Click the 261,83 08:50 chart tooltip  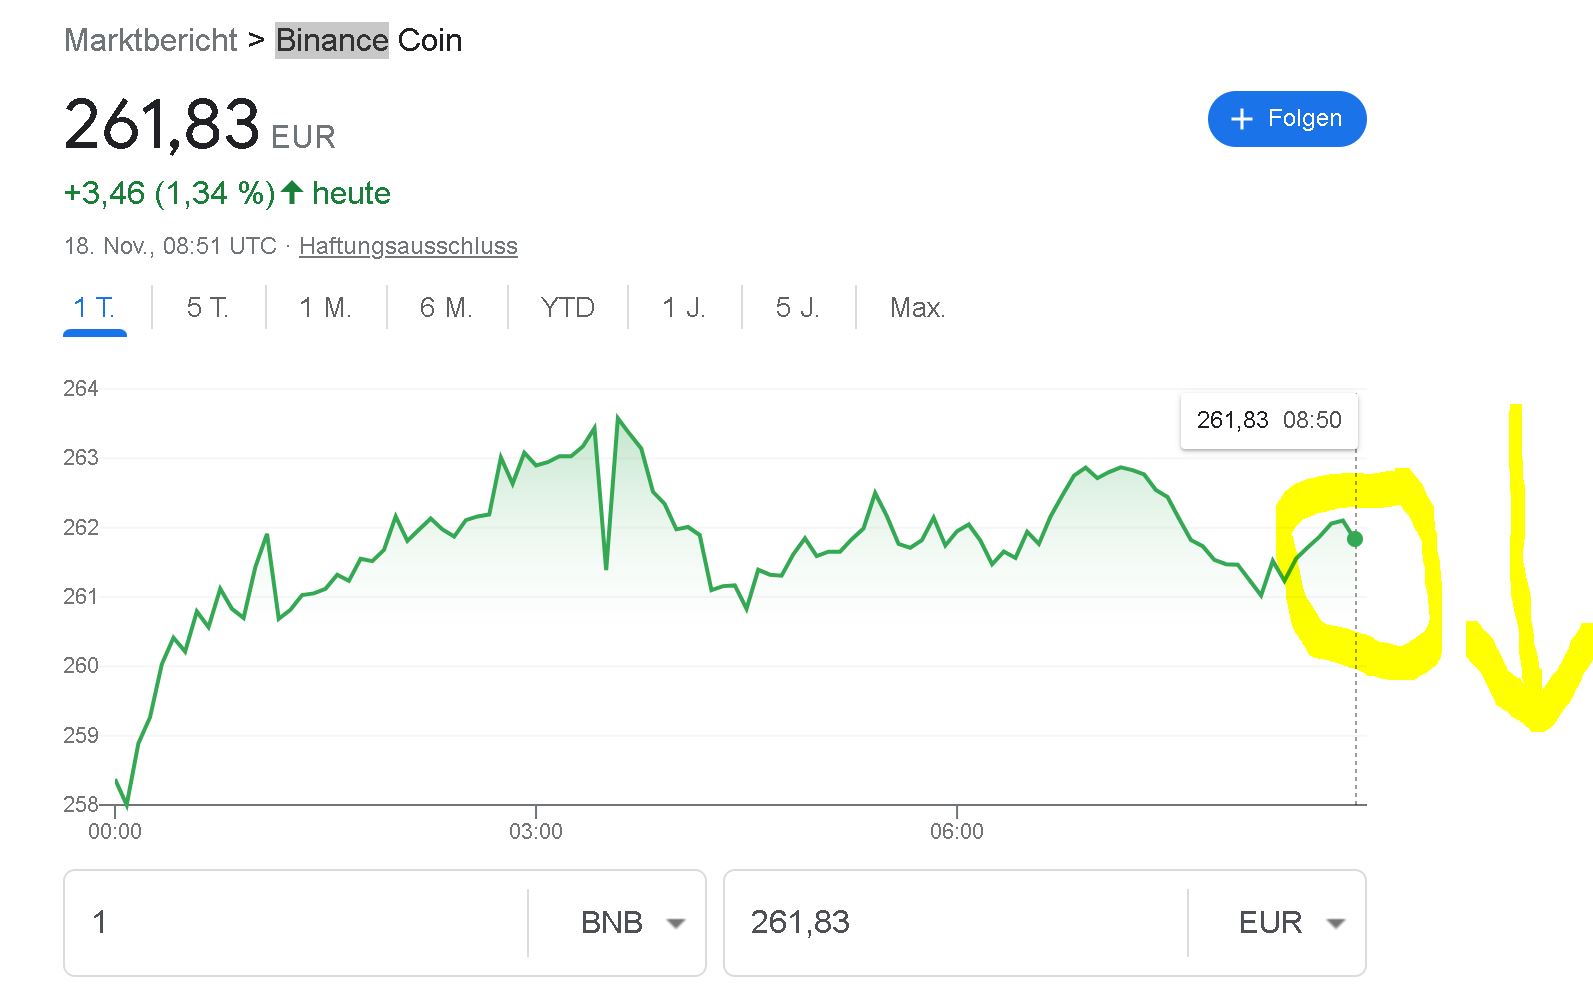(1269, 421)
